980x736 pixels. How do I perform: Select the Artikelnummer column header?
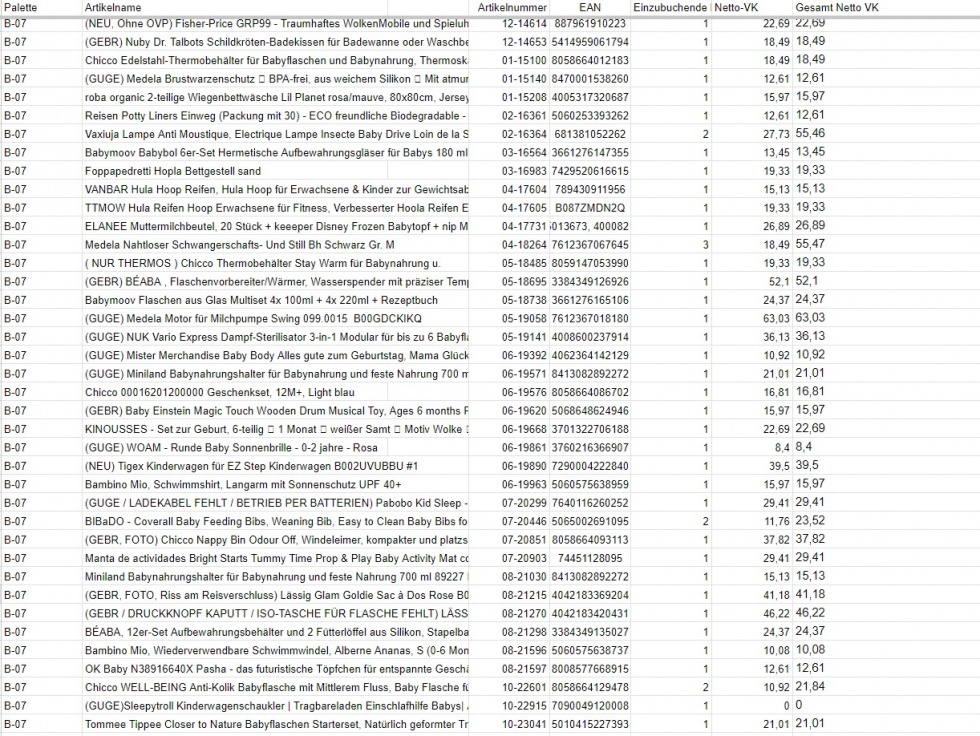[509, 7]
